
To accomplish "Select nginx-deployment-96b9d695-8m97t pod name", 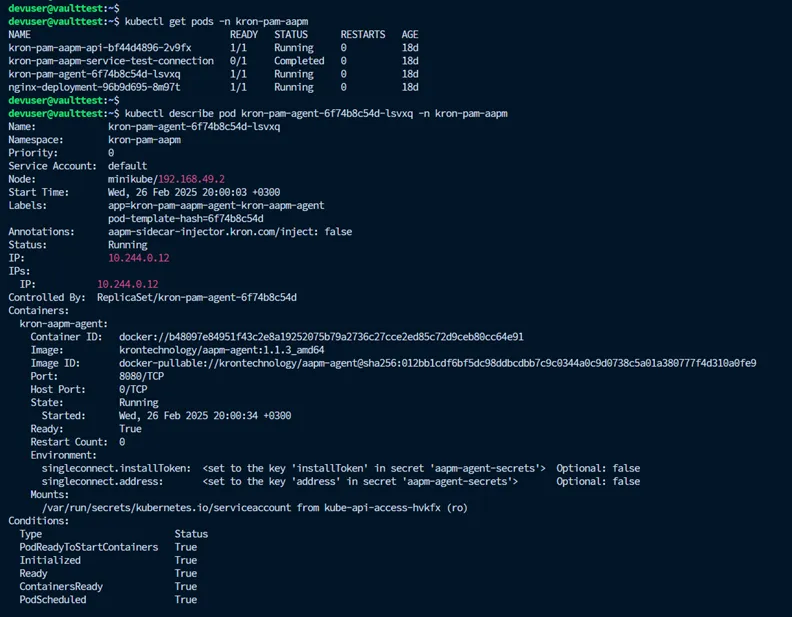I will click(94, 87).
